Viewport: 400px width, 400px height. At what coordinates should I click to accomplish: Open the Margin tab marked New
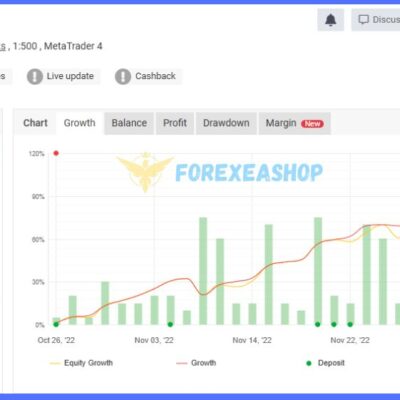click(x=295, y=123)
